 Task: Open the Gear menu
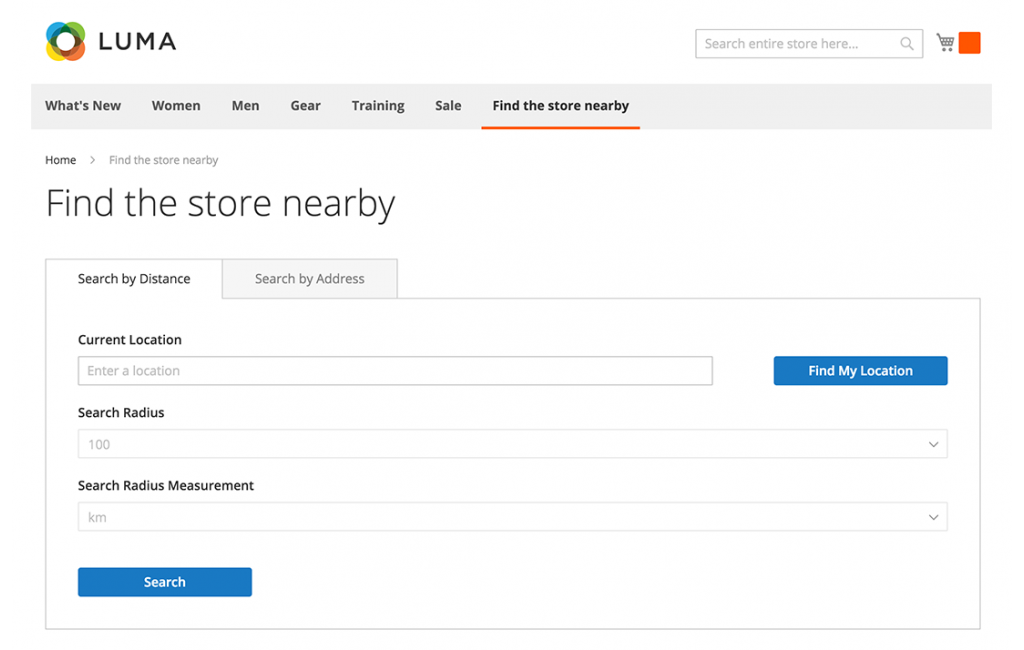pos(306,106)
